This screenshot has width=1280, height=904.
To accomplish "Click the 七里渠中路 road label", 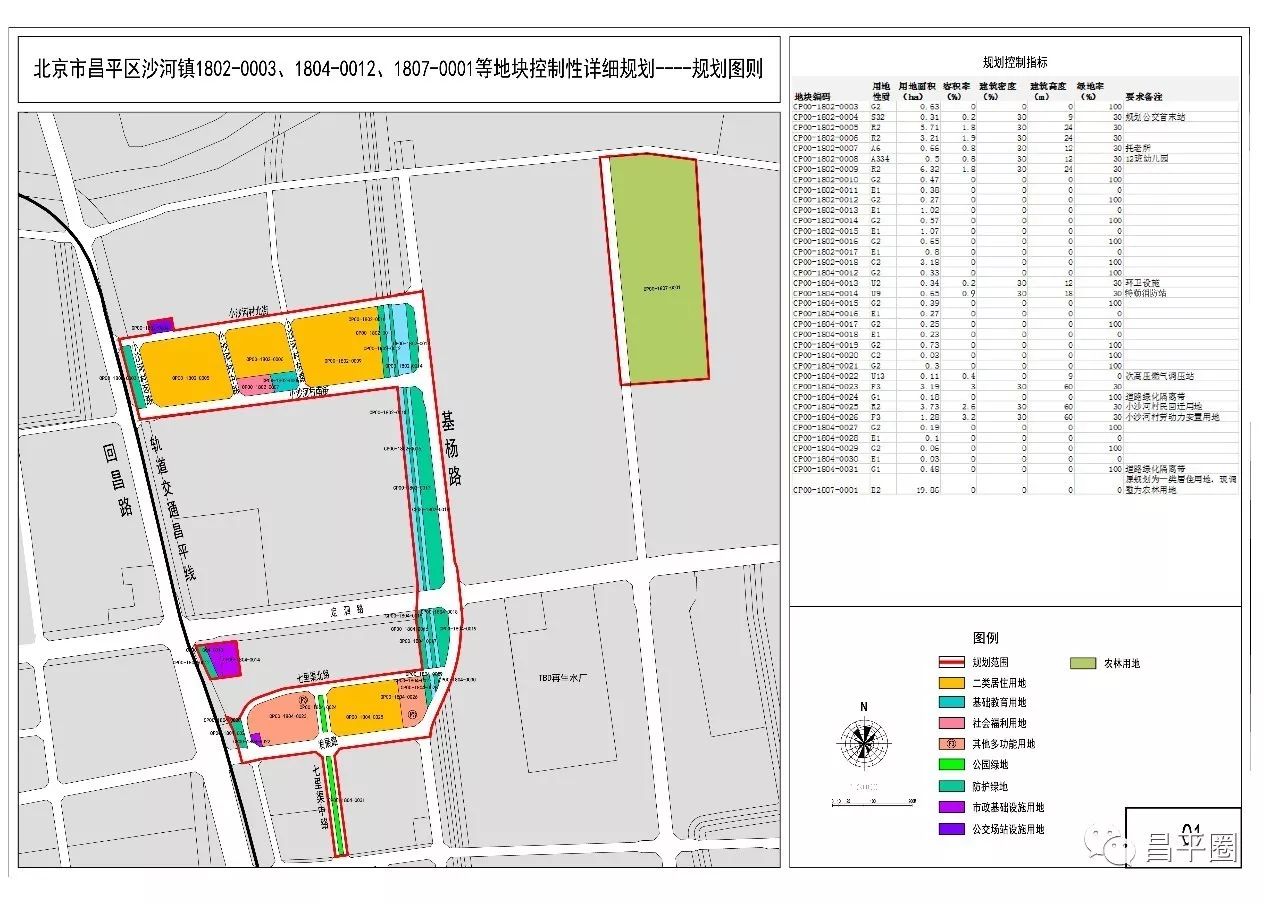I will 322,797.
